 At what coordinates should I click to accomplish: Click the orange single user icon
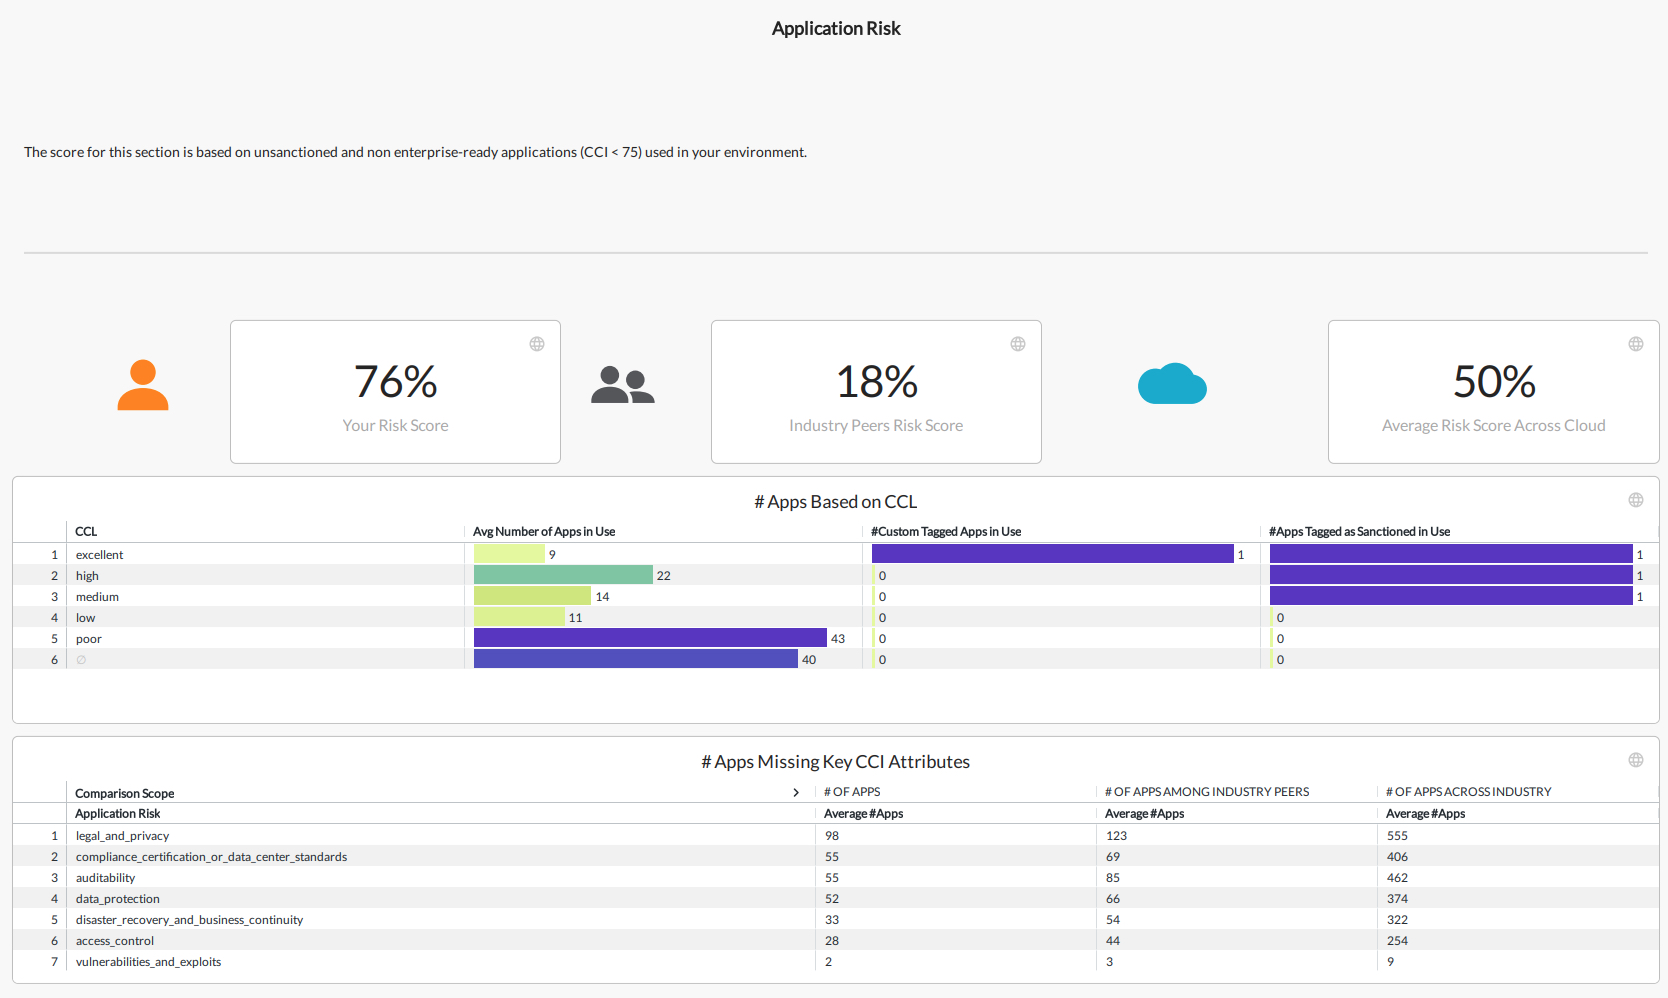click(143, 385)
